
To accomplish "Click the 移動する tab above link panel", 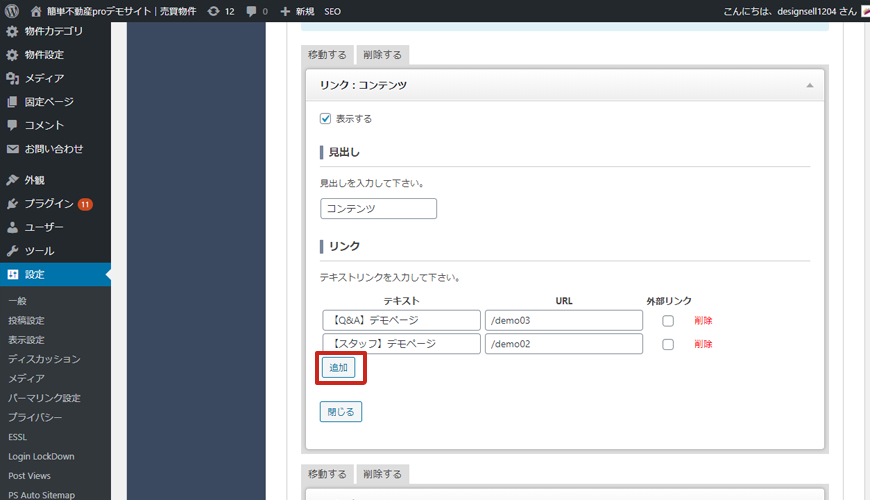I will click(327, 55).
